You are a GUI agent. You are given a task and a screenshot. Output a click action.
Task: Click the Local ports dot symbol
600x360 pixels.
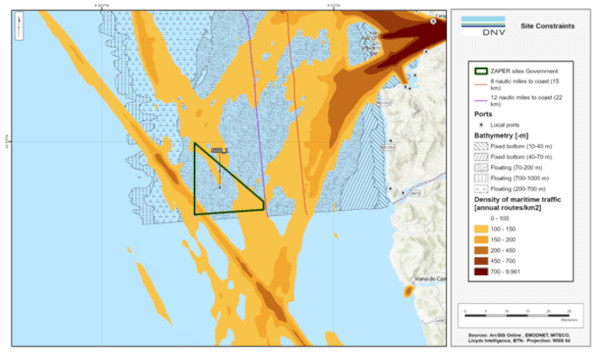point(481,125)
